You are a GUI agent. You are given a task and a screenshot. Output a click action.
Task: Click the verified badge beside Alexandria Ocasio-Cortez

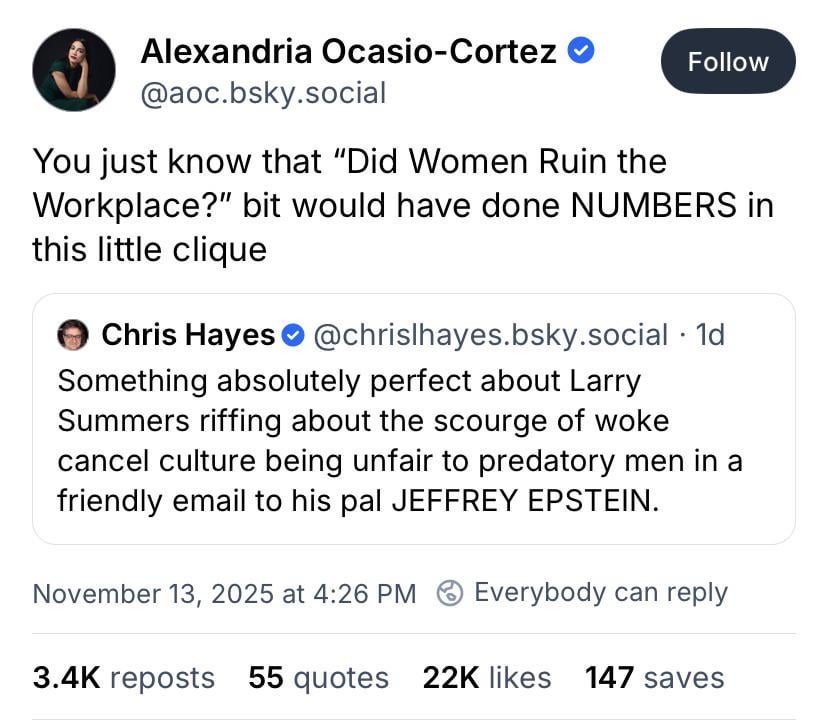[581, 50]
